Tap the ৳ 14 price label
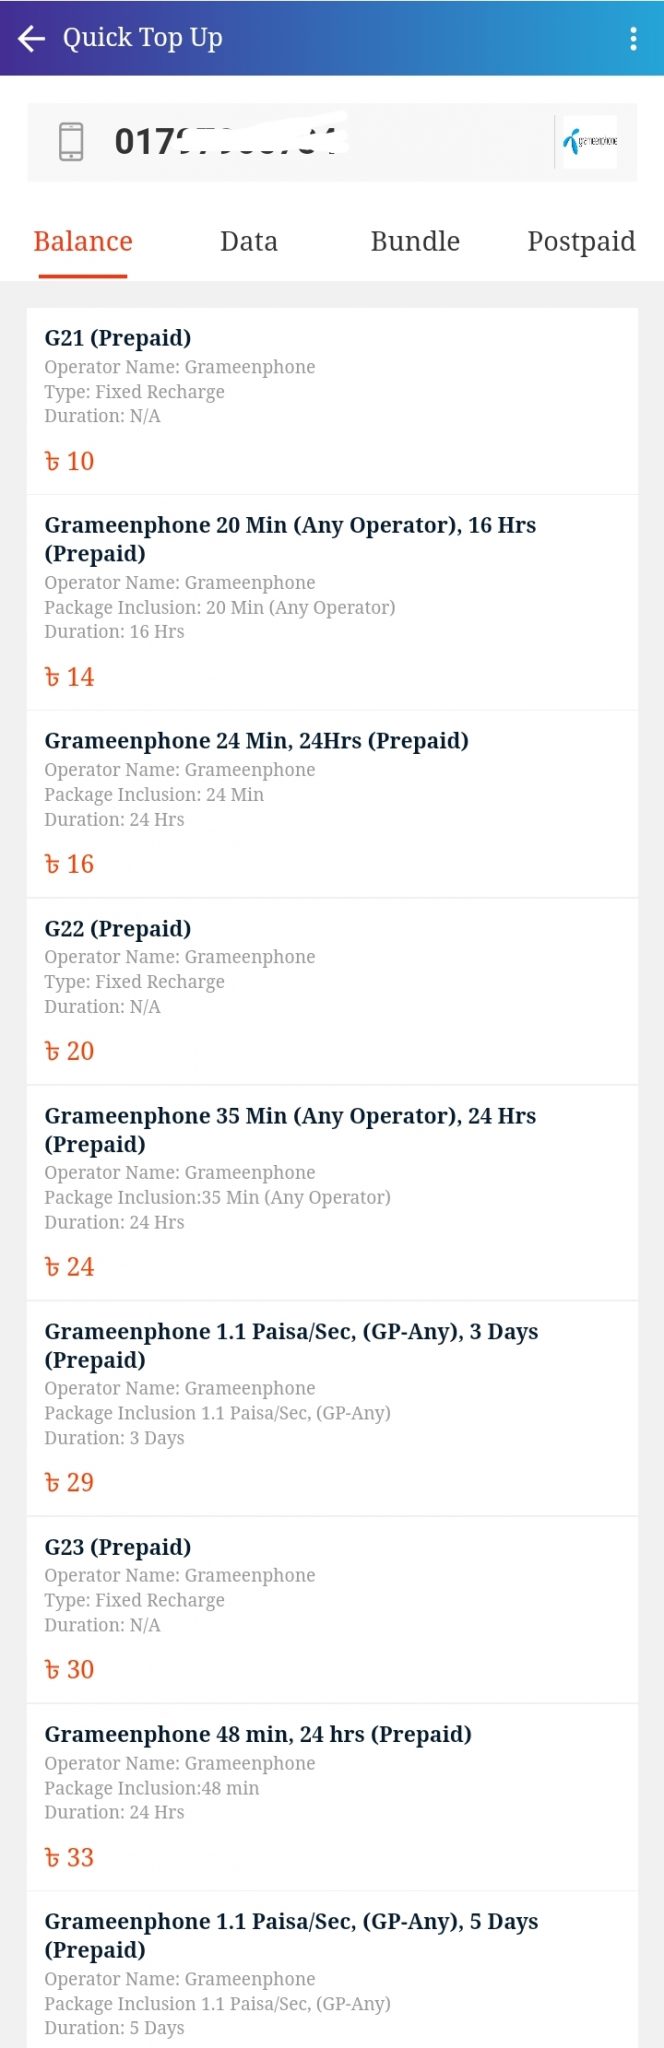 (x=69, y=677)
